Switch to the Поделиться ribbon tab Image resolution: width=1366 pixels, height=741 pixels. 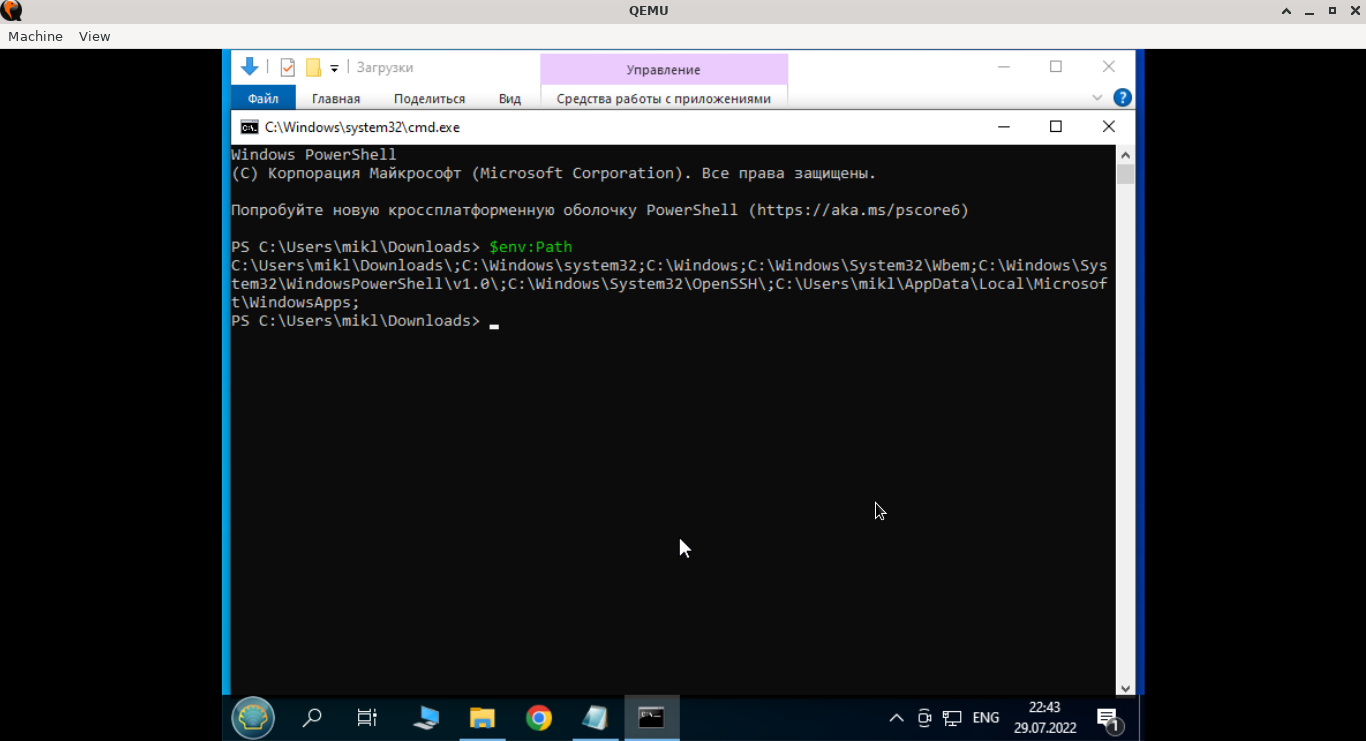[x=429, y=98]
